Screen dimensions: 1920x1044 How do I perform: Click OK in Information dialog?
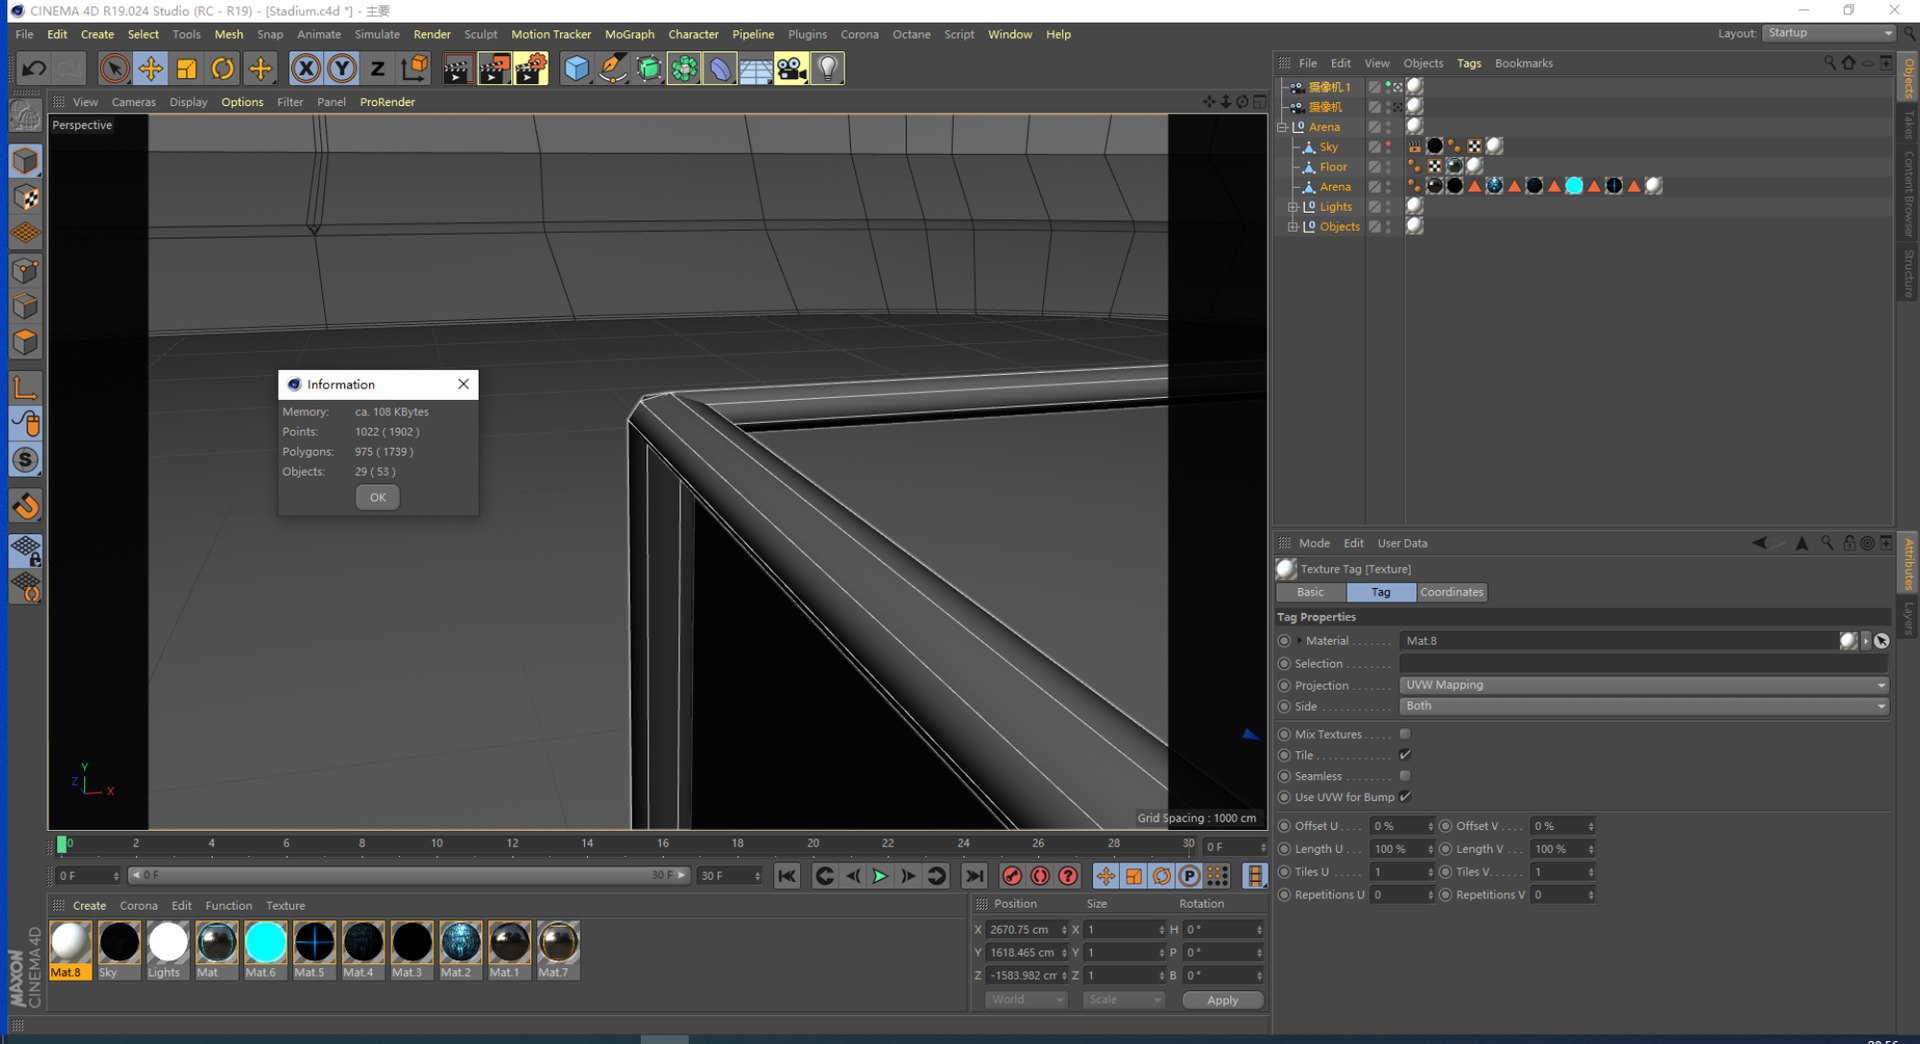tap(378, 497)
